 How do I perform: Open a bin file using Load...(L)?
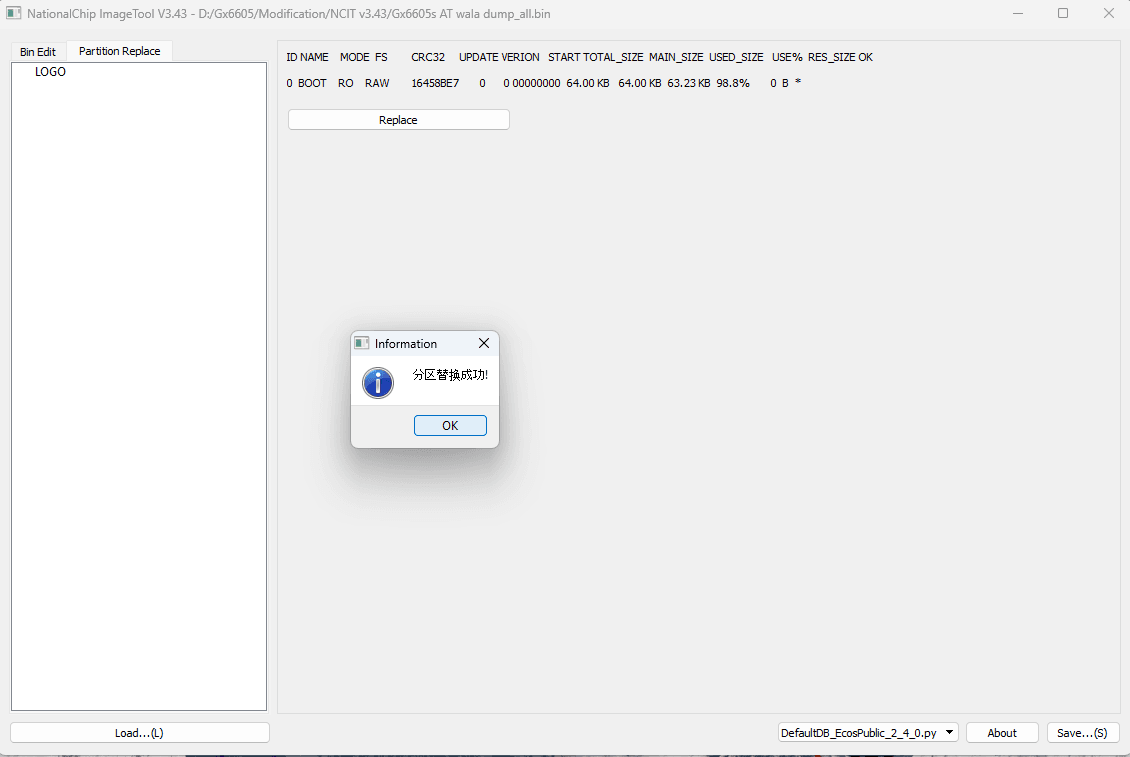pos(138,732)
